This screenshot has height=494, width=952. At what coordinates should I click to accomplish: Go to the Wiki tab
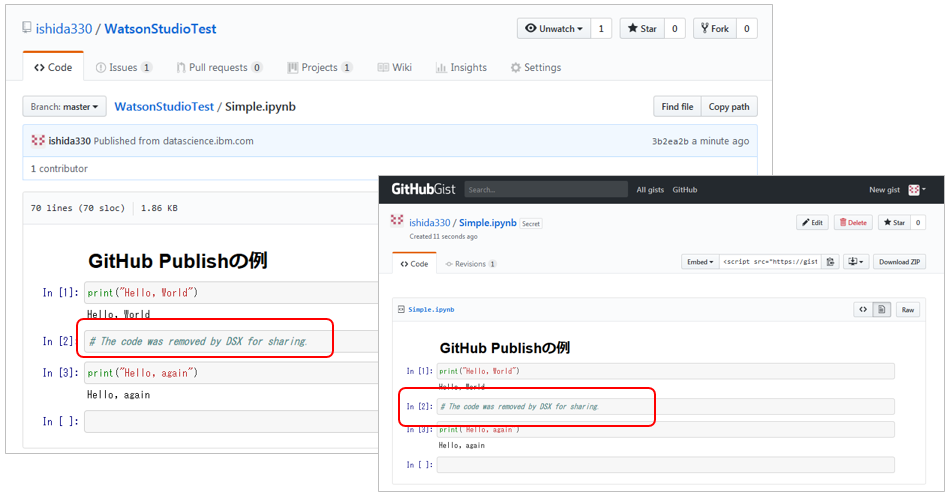(x=395, y=67)
